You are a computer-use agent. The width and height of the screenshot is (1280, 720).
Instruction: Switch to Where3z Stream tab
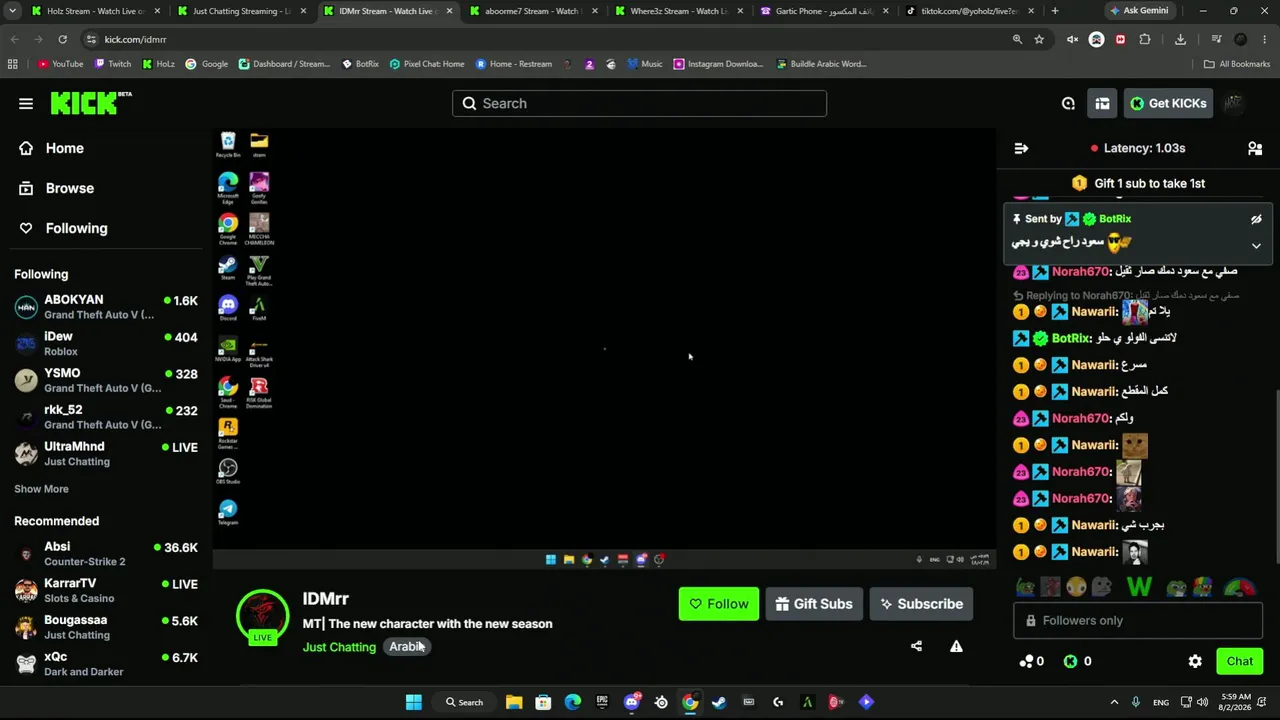tap(679, 11)
